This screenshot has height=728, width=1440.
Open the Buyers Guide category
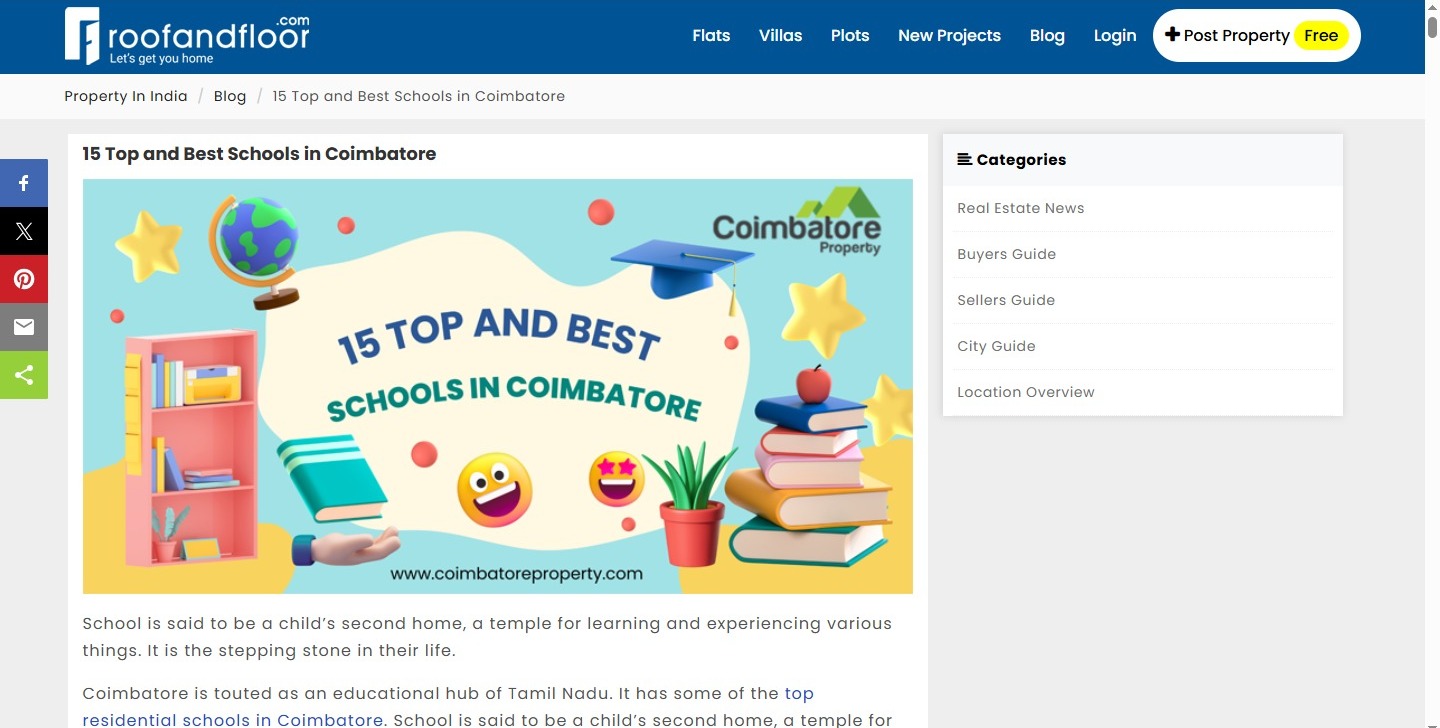coord(1007,254)
